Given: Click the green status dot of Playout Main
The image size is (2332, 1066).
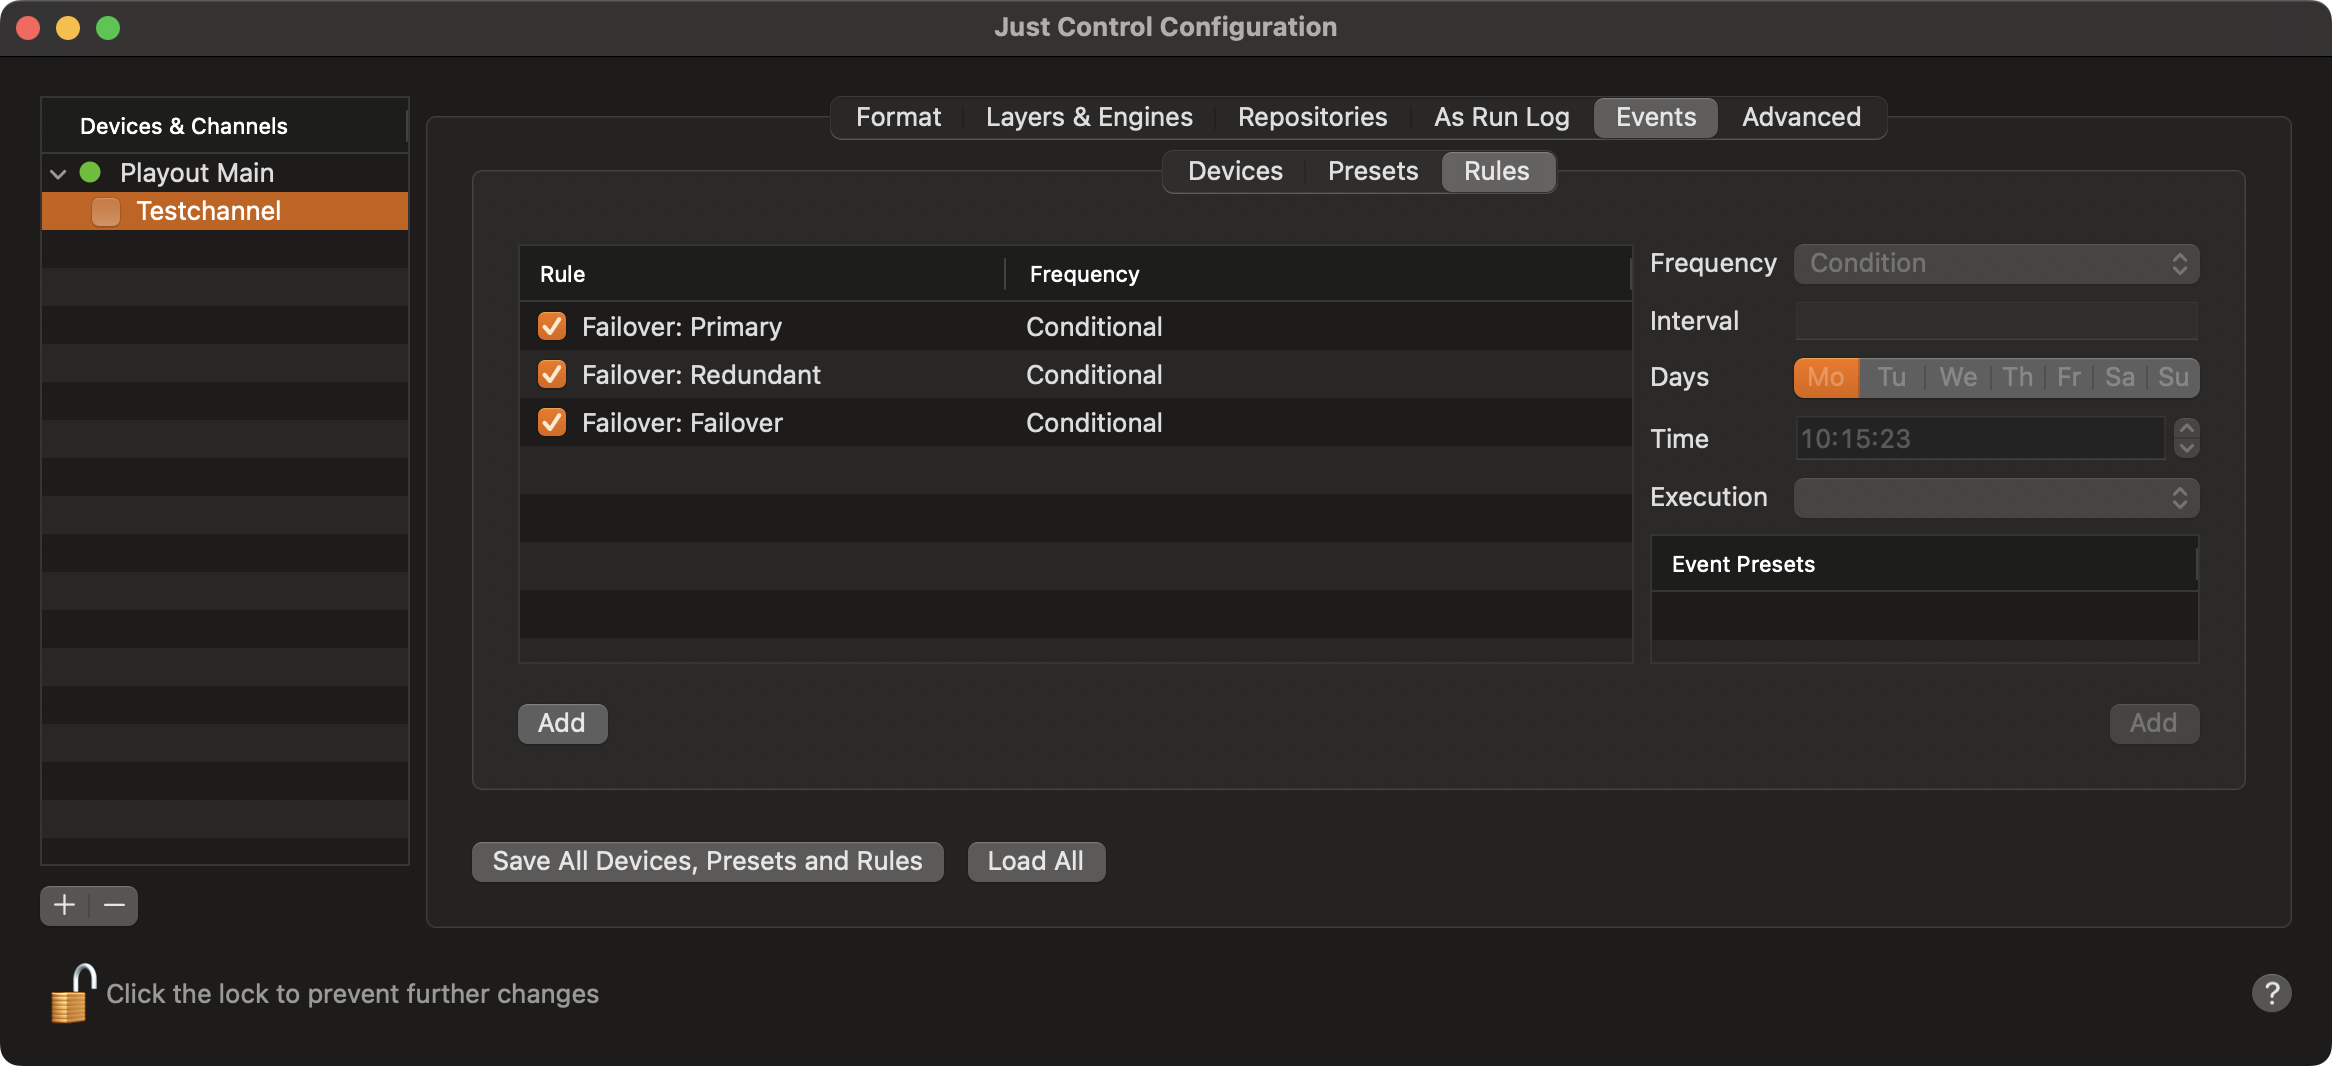Looking at the screenshot, I should coord(90,172).
